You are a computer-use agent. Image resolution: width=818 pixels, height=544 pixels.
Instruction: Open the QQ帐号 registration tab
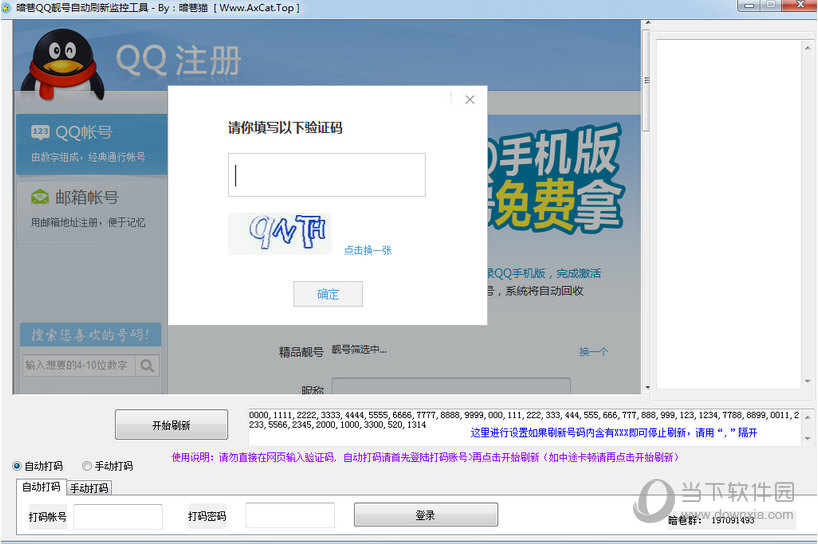point(91,144)
